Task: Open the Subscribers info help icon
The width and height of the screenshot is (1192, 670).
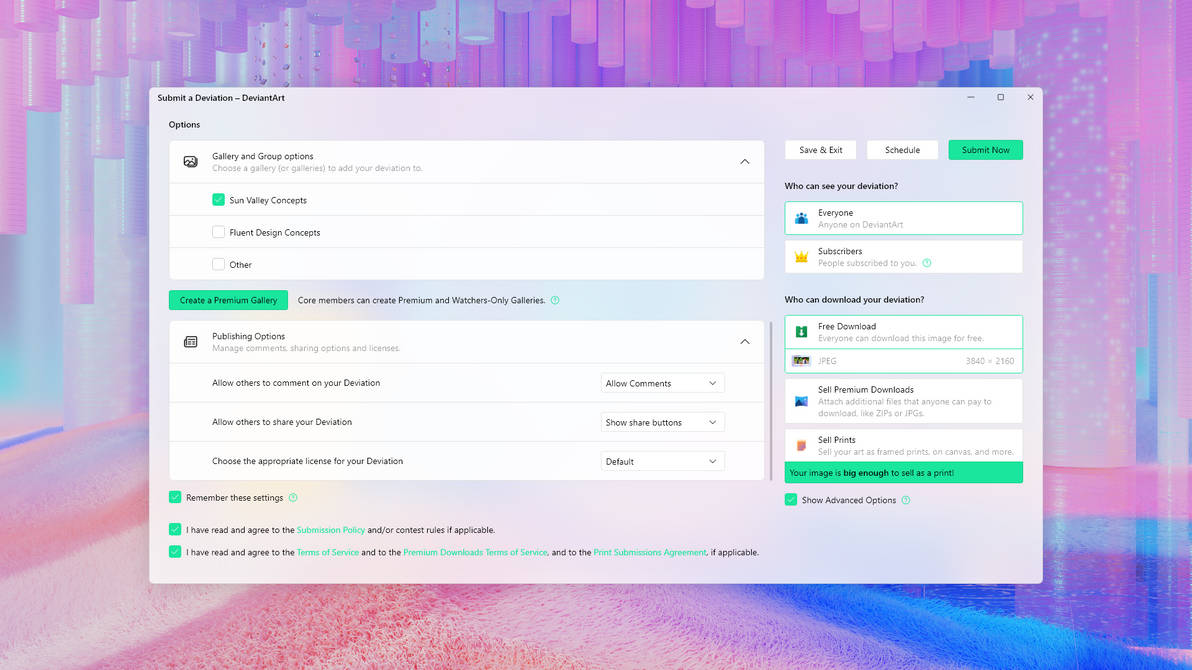Action: [x=927, y=263]
